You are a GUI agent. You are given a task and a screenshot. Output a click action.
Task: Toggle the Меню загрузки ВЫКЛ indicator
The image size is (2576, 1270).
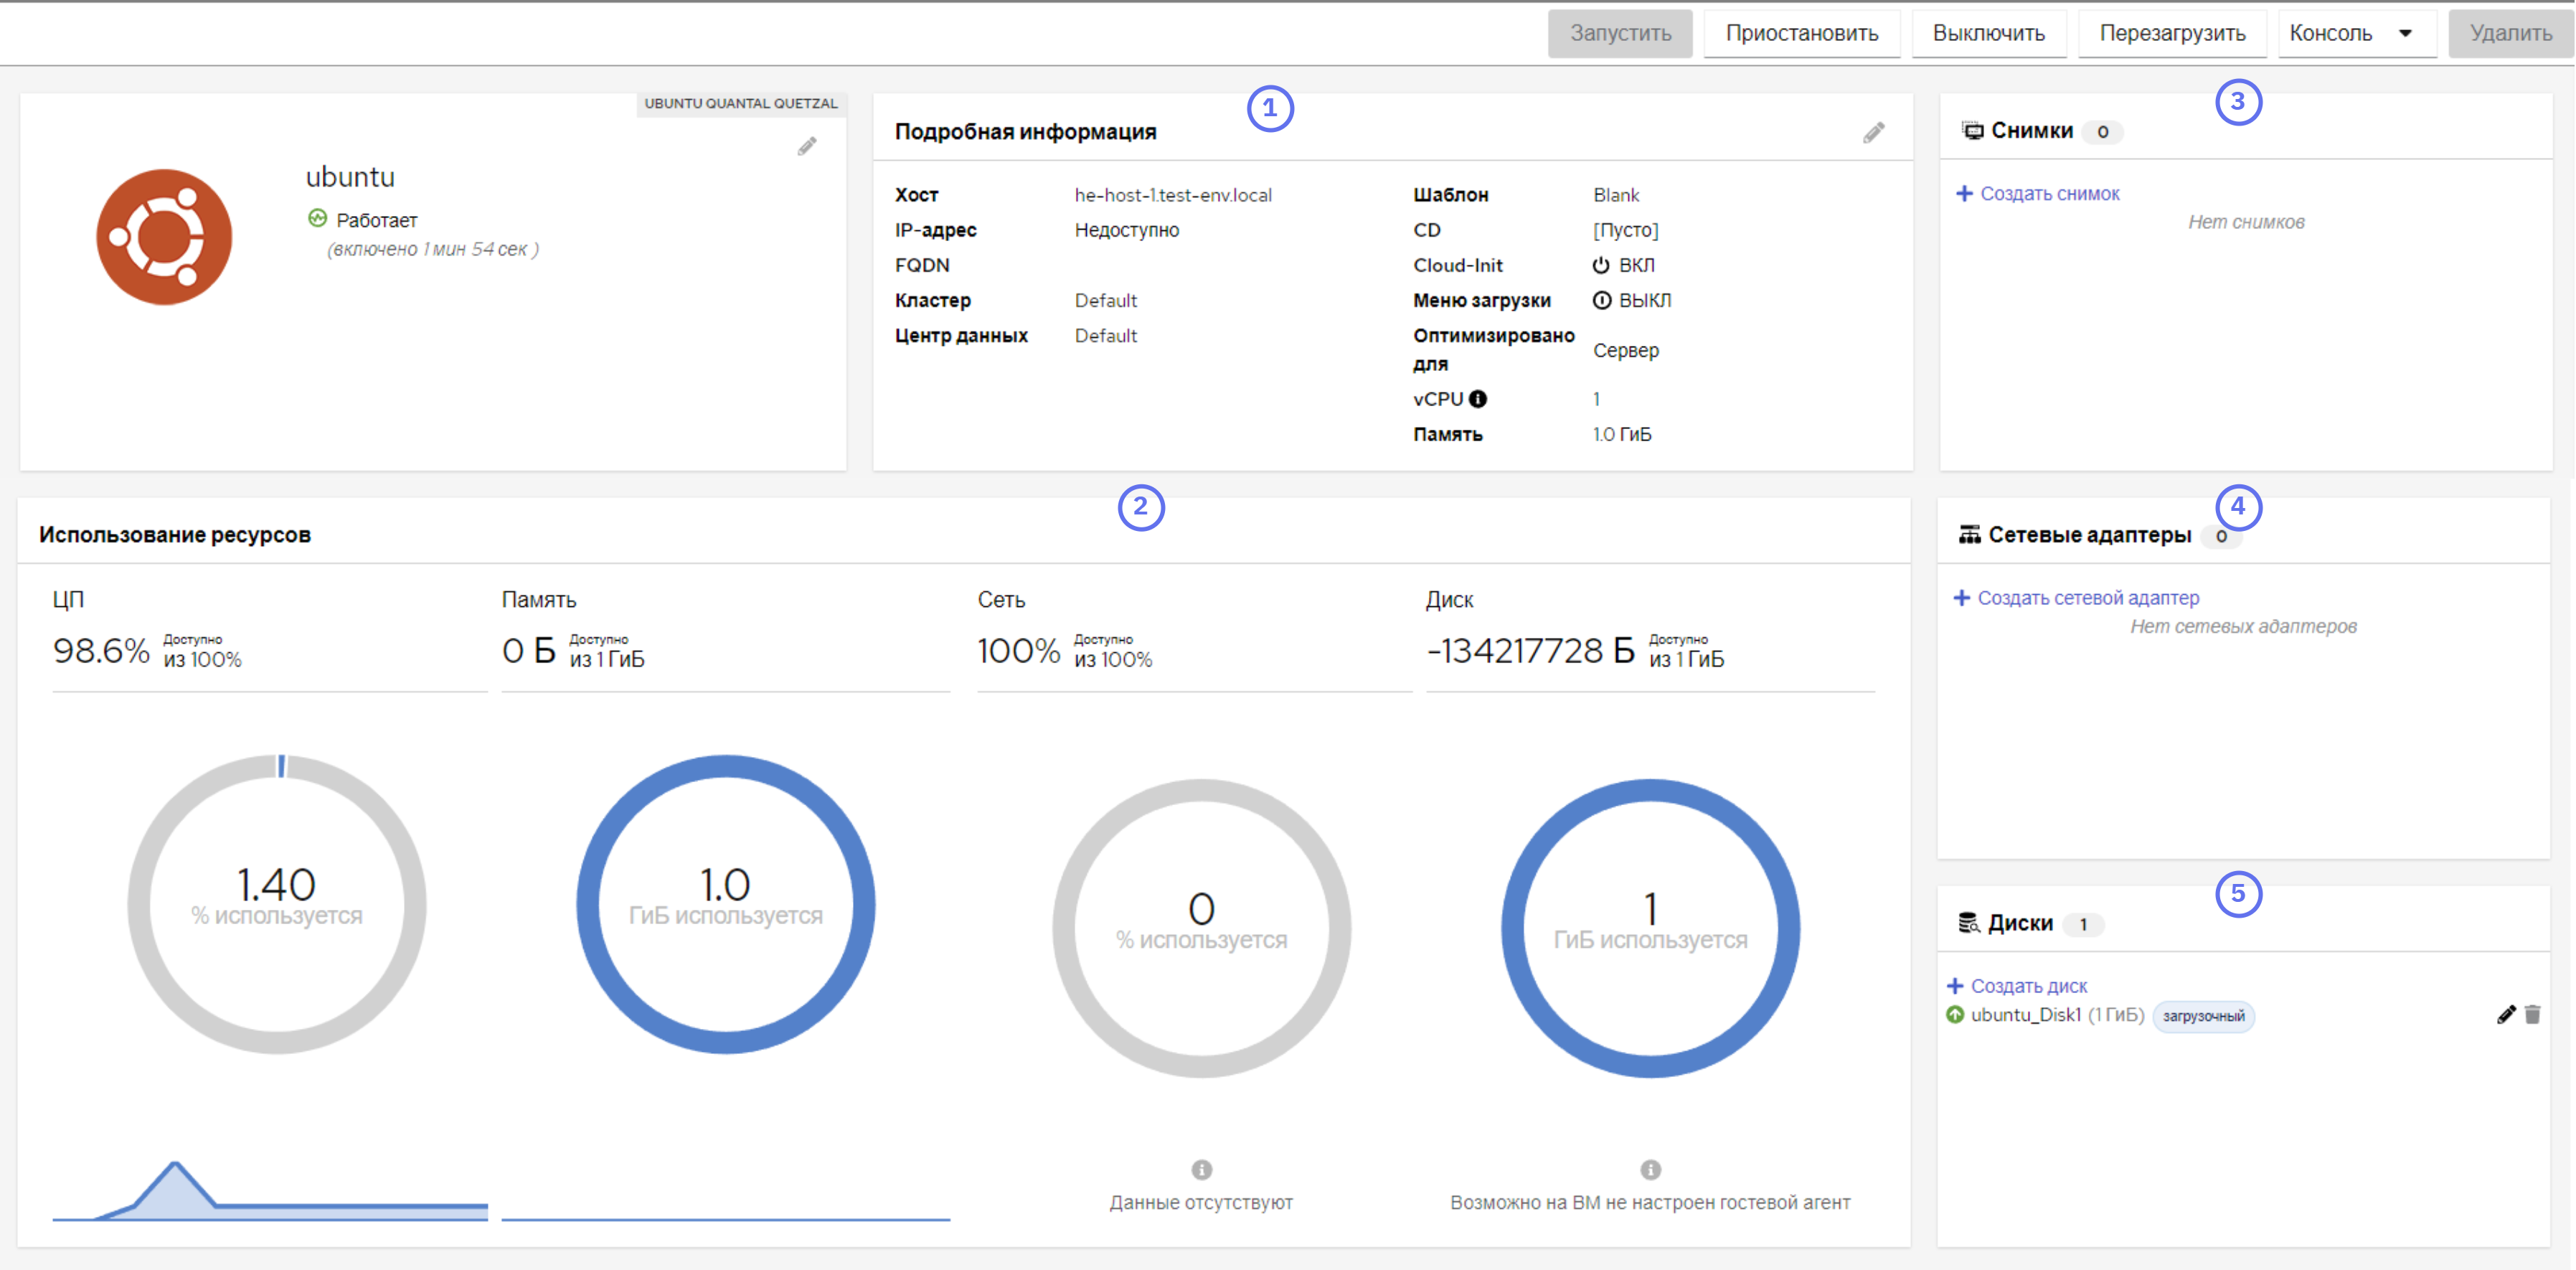tap(1602, 300)
